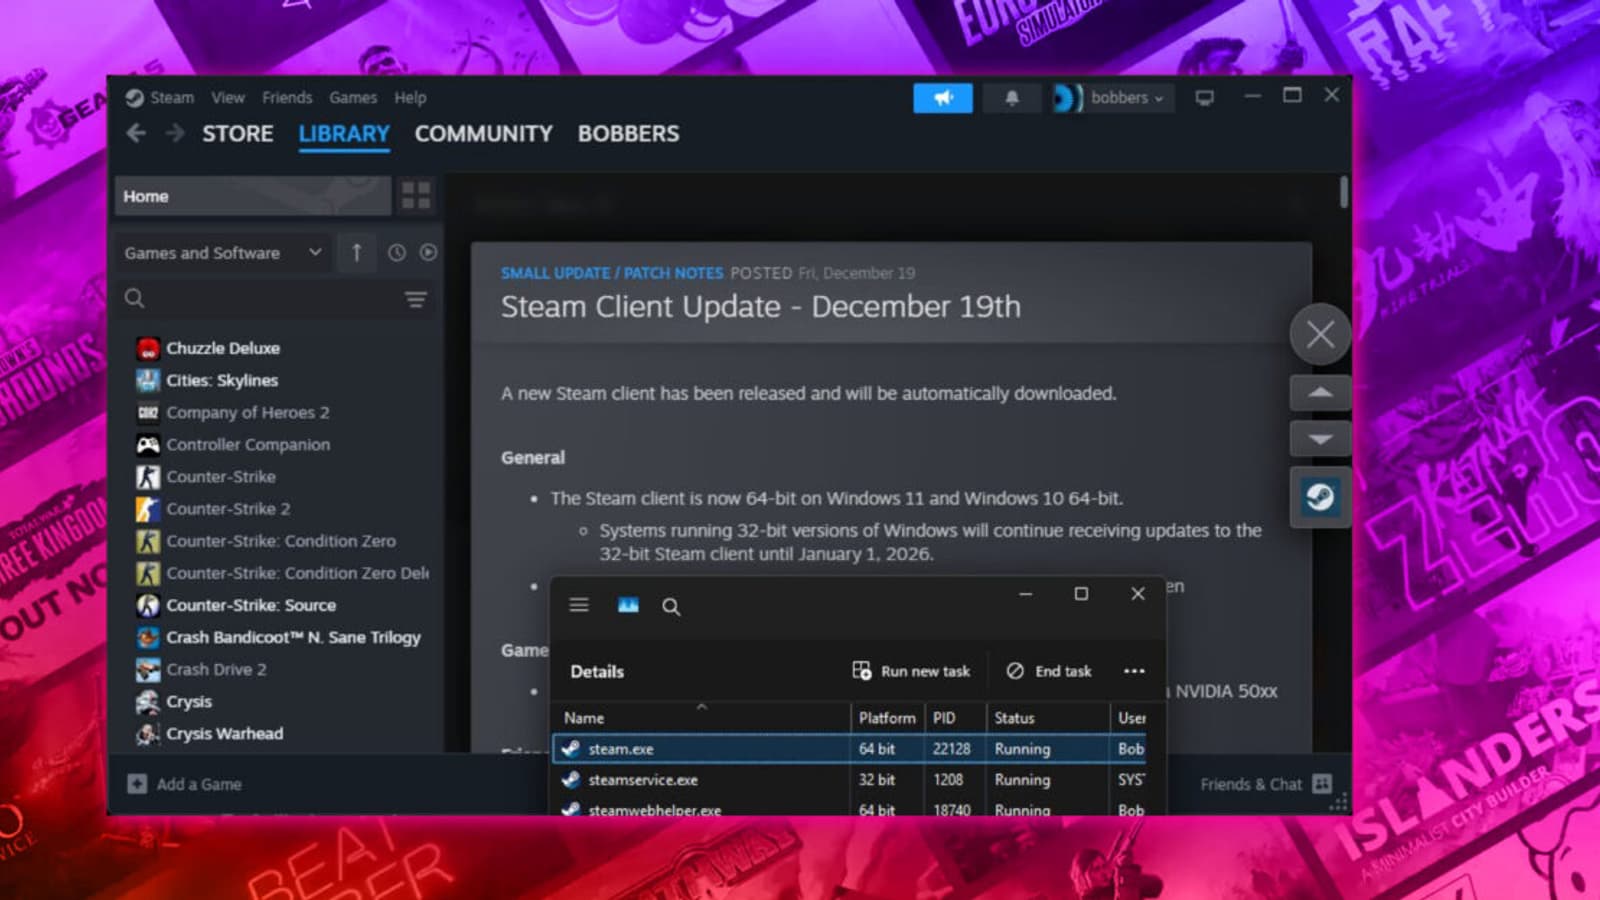Click End task in Task Manager
This screenshot has height=900, width=1600.
pyautogui.click(x=1049, y=671)
